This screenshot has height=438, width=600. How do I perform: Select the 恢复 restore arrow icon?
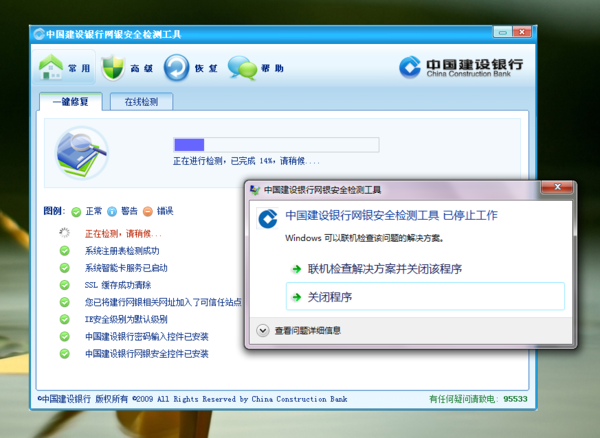(176, 68)
